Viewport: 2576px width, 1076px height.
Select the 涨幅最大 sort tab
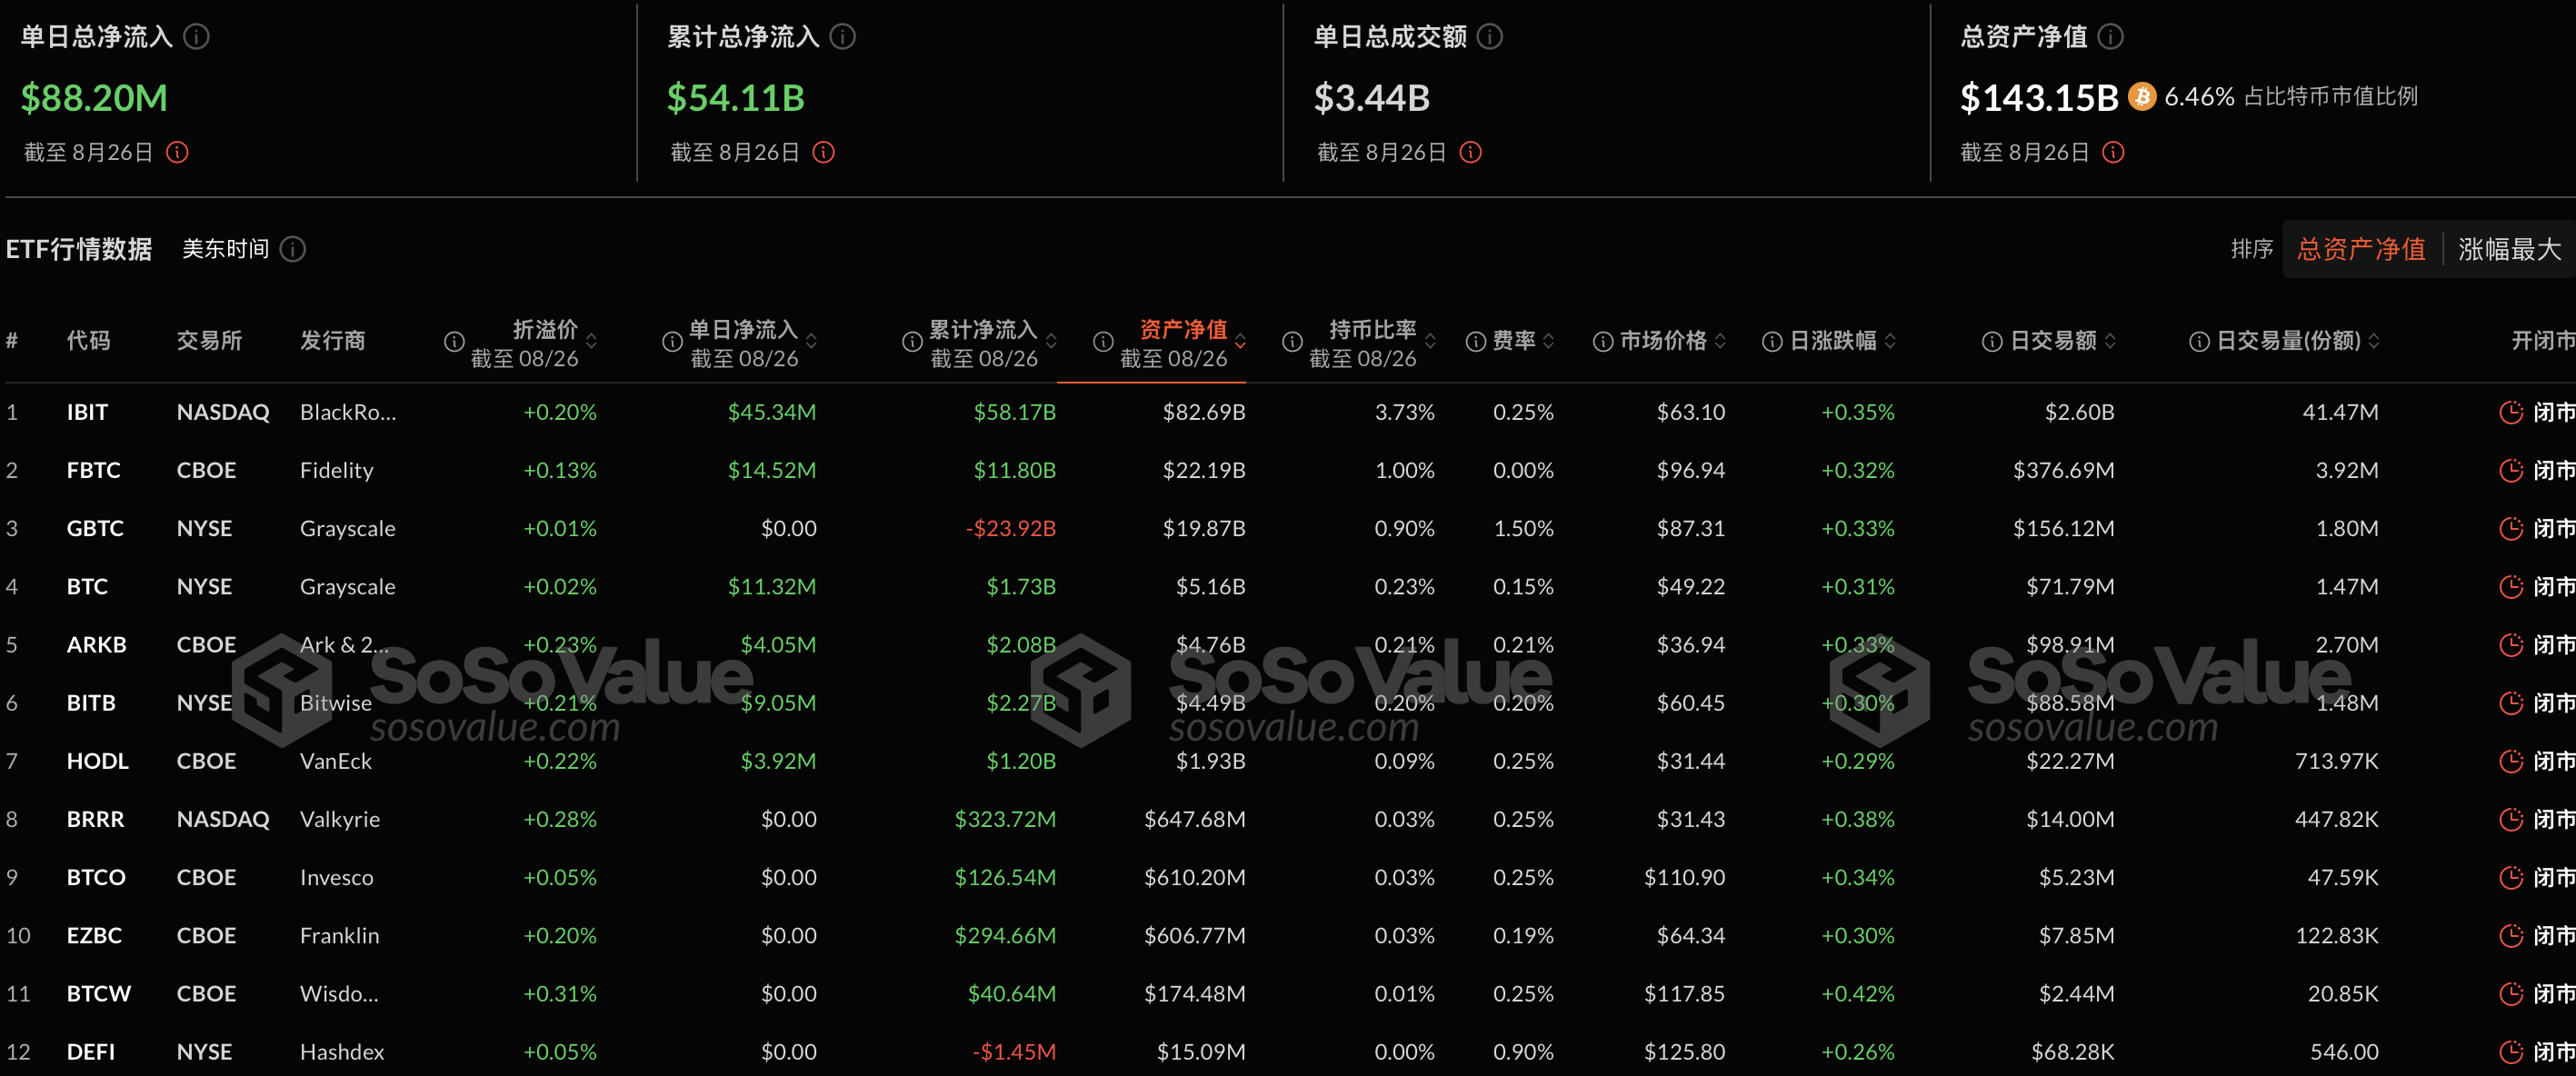[2509, 249]
